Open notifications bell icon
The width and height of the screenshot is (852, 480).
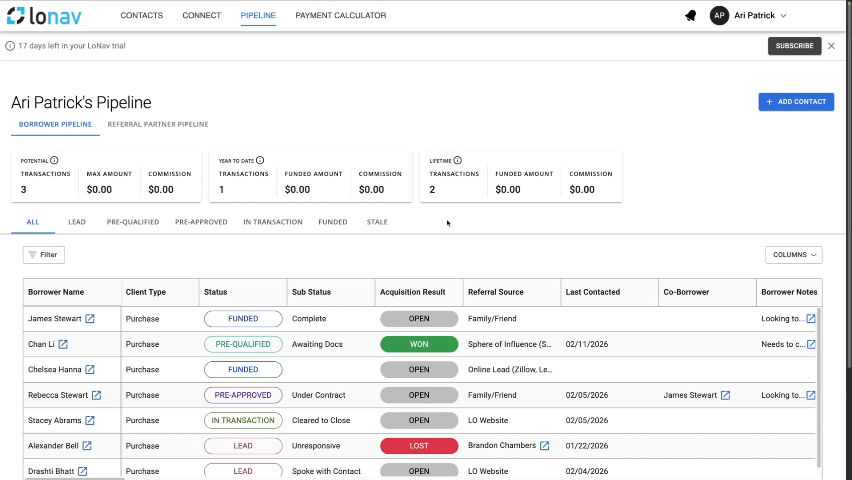(690, 16)
